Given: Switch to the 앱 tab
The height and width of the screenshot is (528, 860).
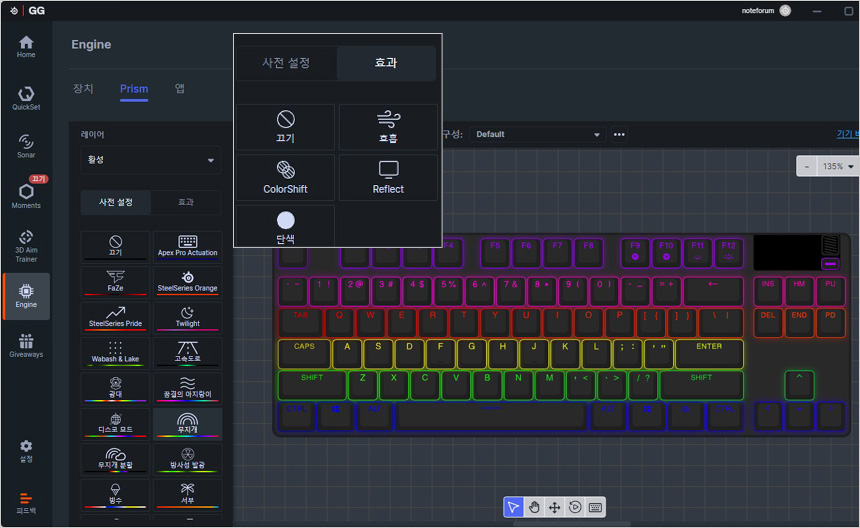Looking at the screenshot, I should pyautogui.click(x=180, y=89).
